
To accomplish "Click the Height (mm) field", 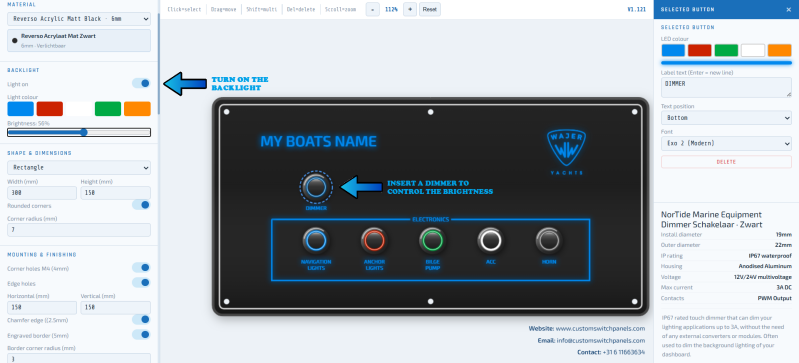I will click(116, 193).
